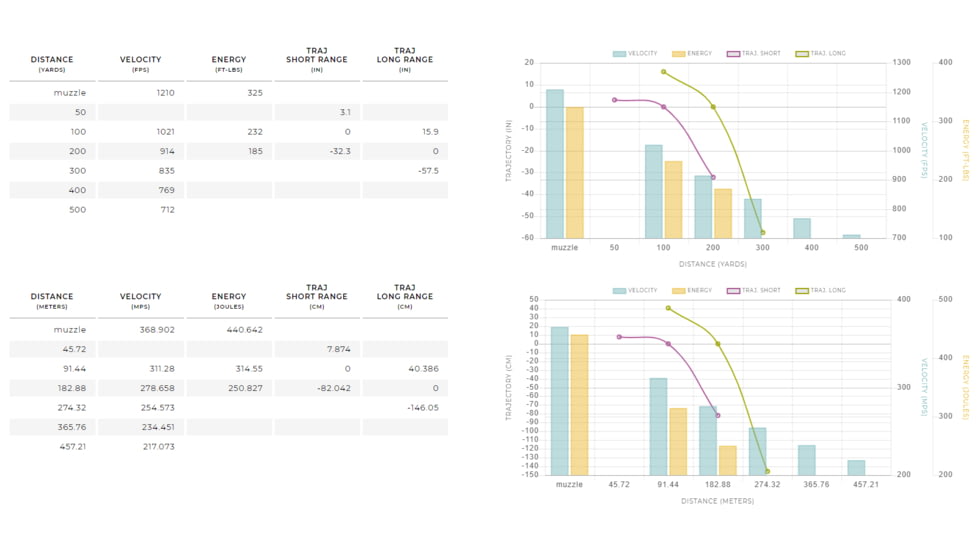The height and width of the screenshot is (550, 978).
Task: Toggle Energy legend in the yards chart
Action: [692, 54]
